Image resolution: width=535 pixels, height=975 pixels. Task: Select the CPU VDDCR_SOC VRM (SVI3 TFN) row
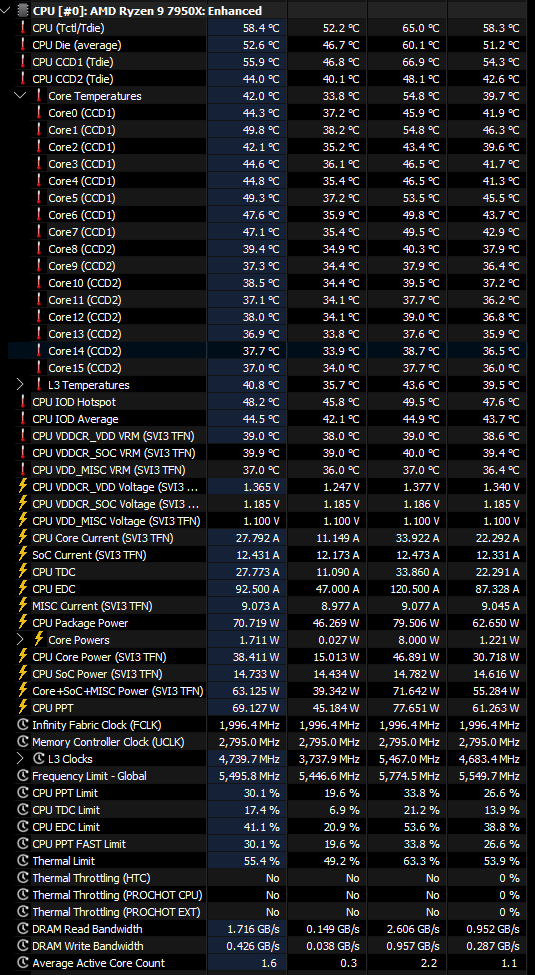point(268,453)
